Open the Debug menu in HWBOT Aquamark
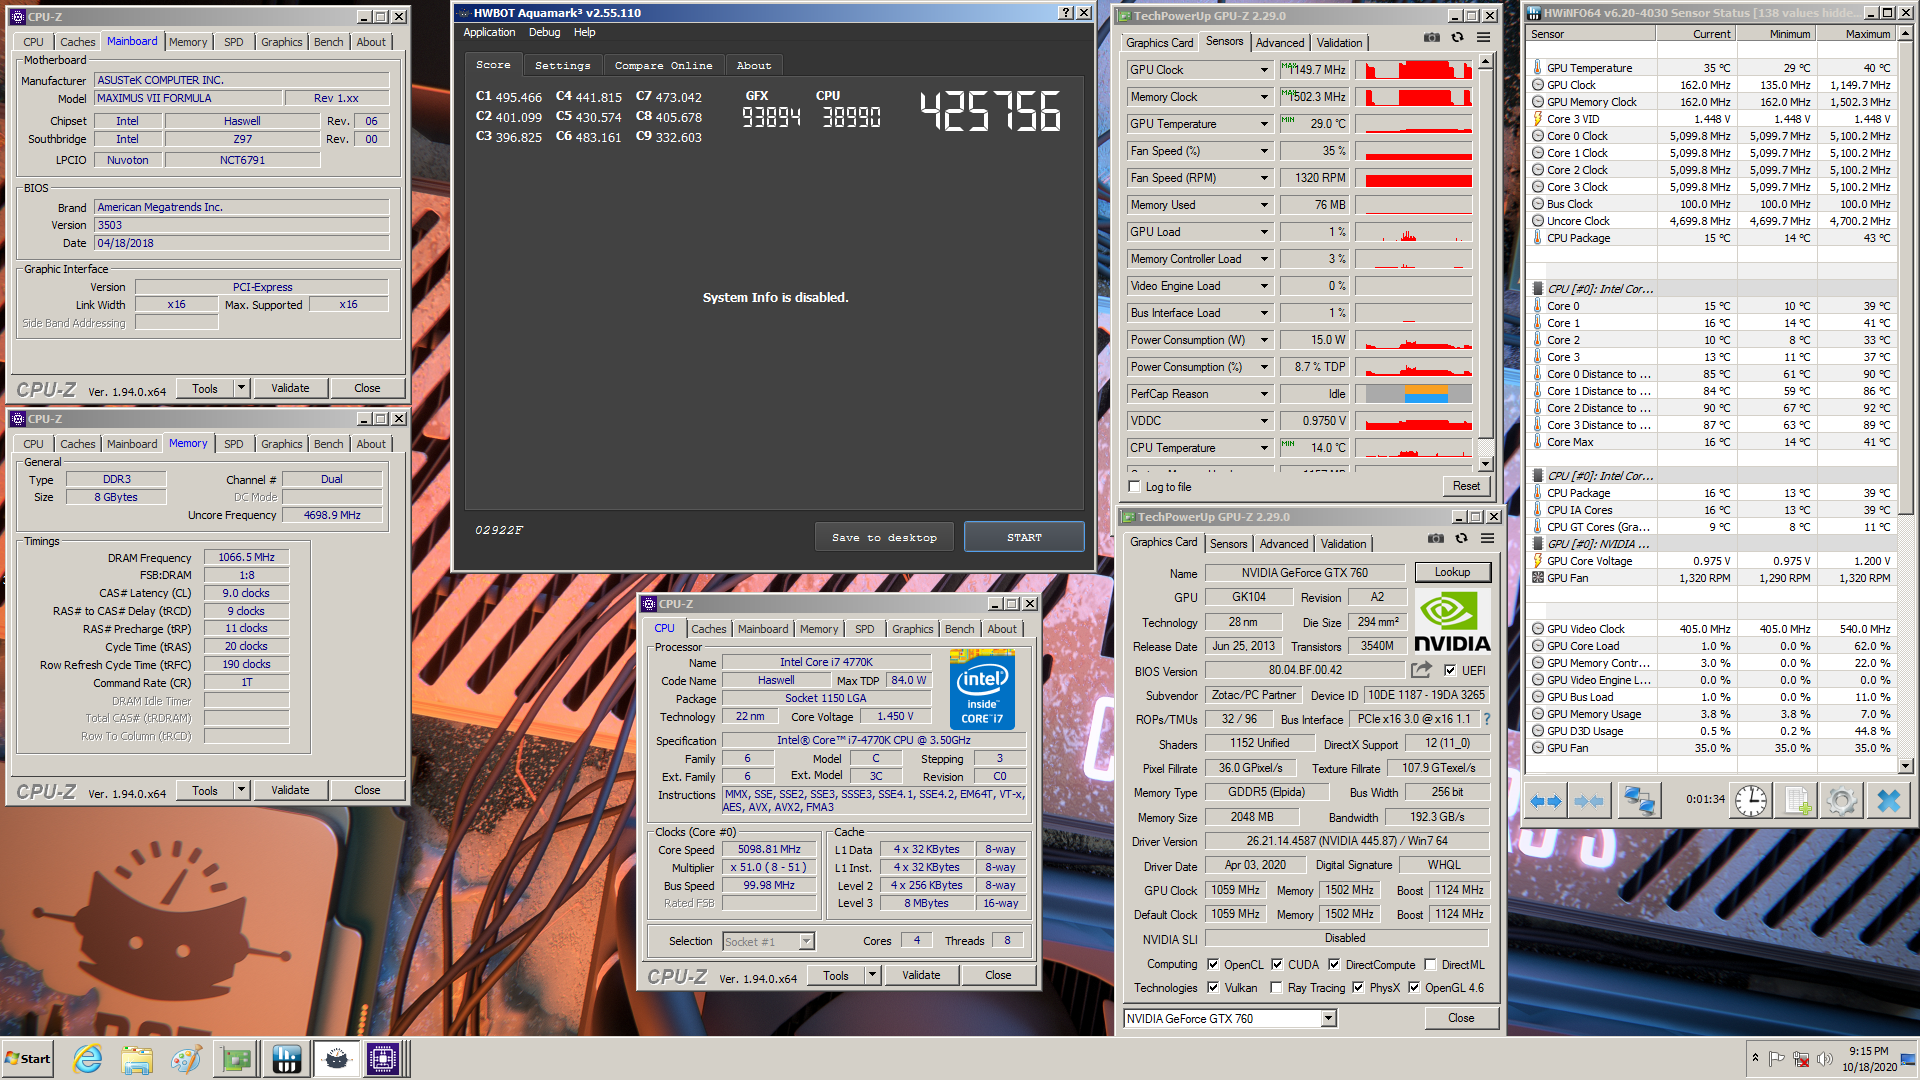The image size is (1920, 1080). click(x=544, y=33)
